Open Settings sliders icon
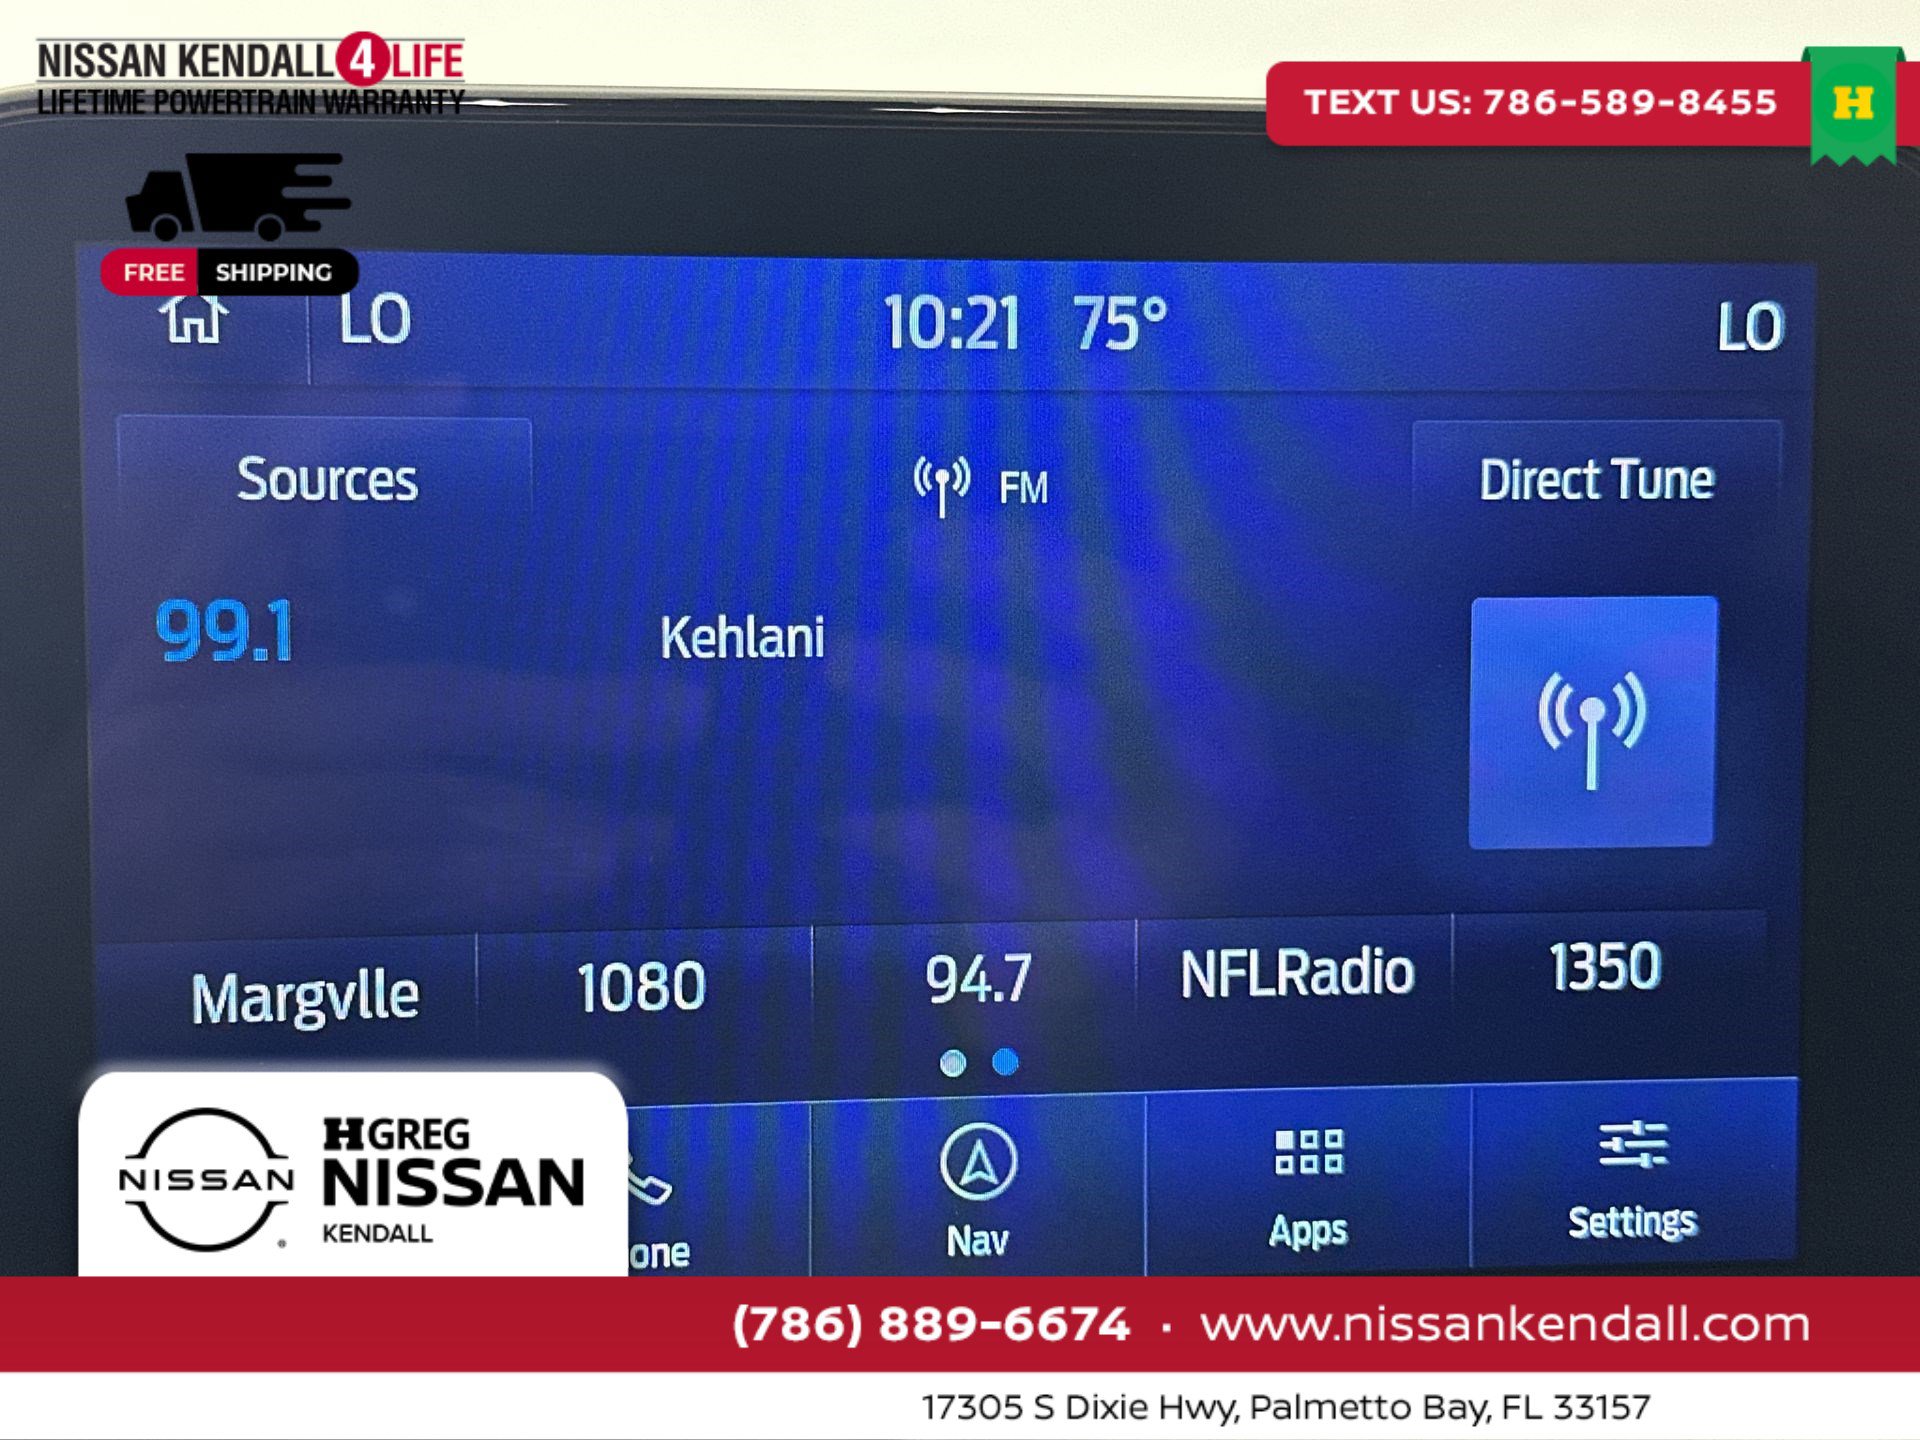The width and height of the screenshot is (1920, 1440). point(1632,1145)
